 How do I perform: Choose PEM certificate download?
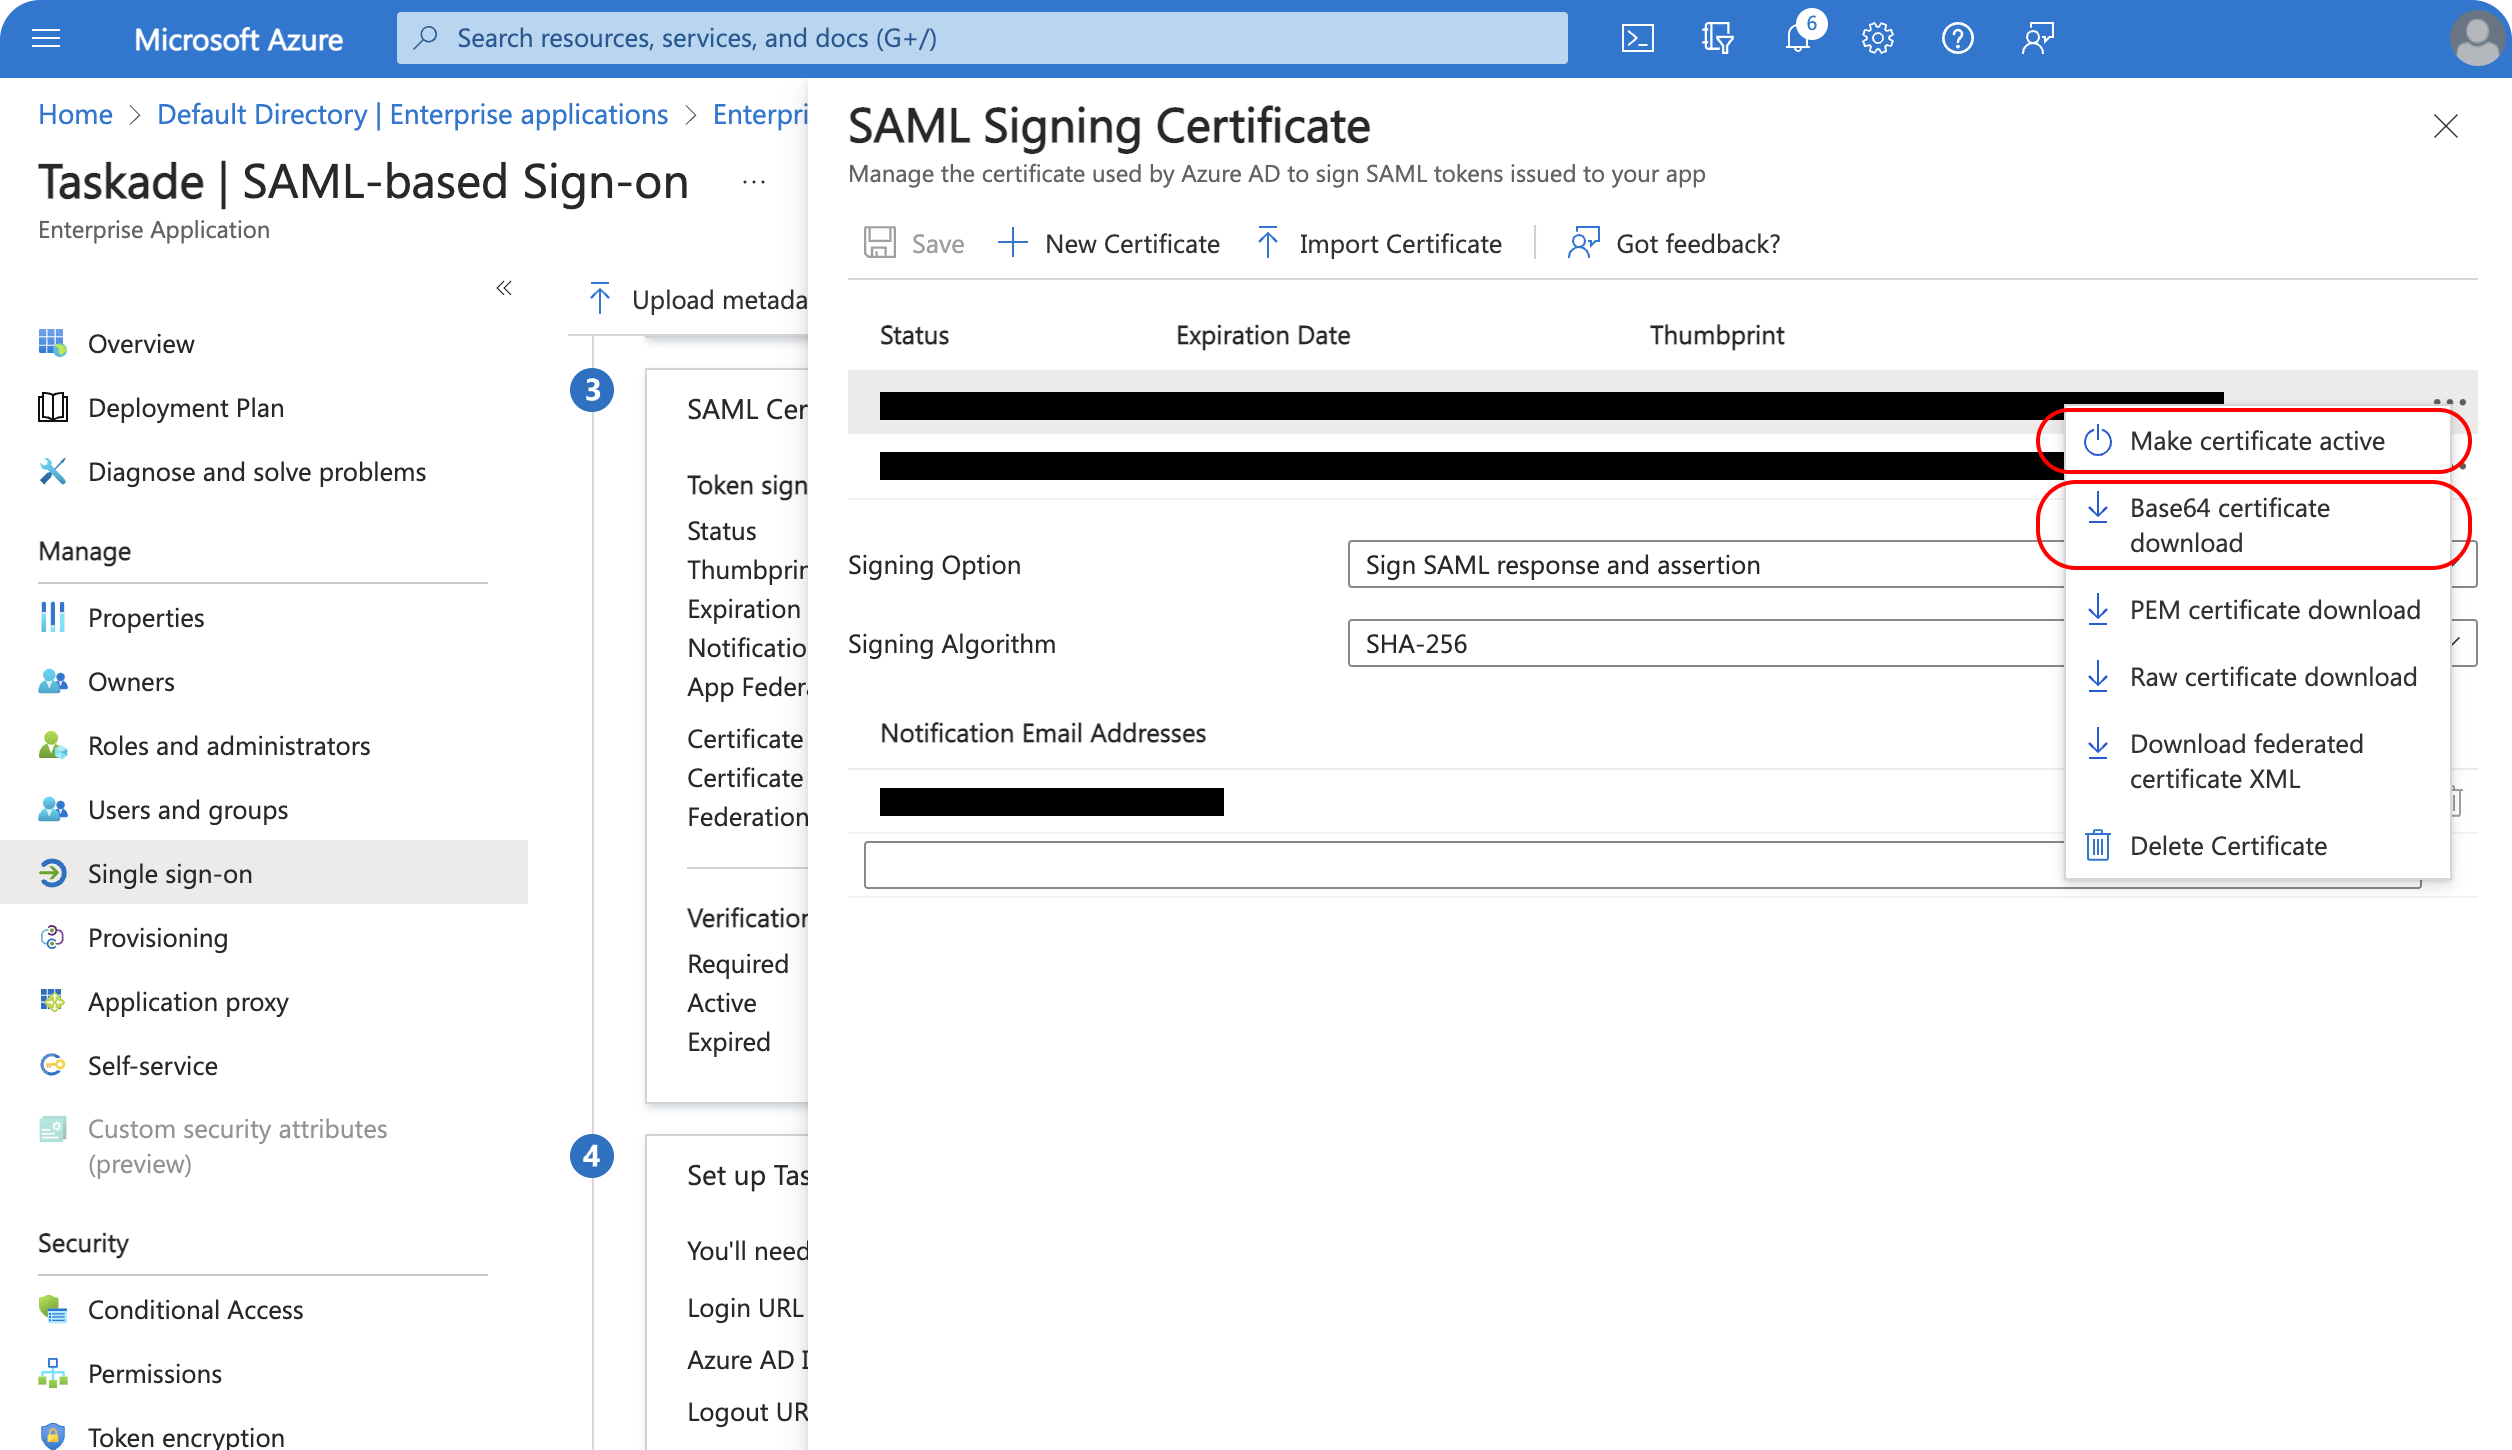(2274, 610)
